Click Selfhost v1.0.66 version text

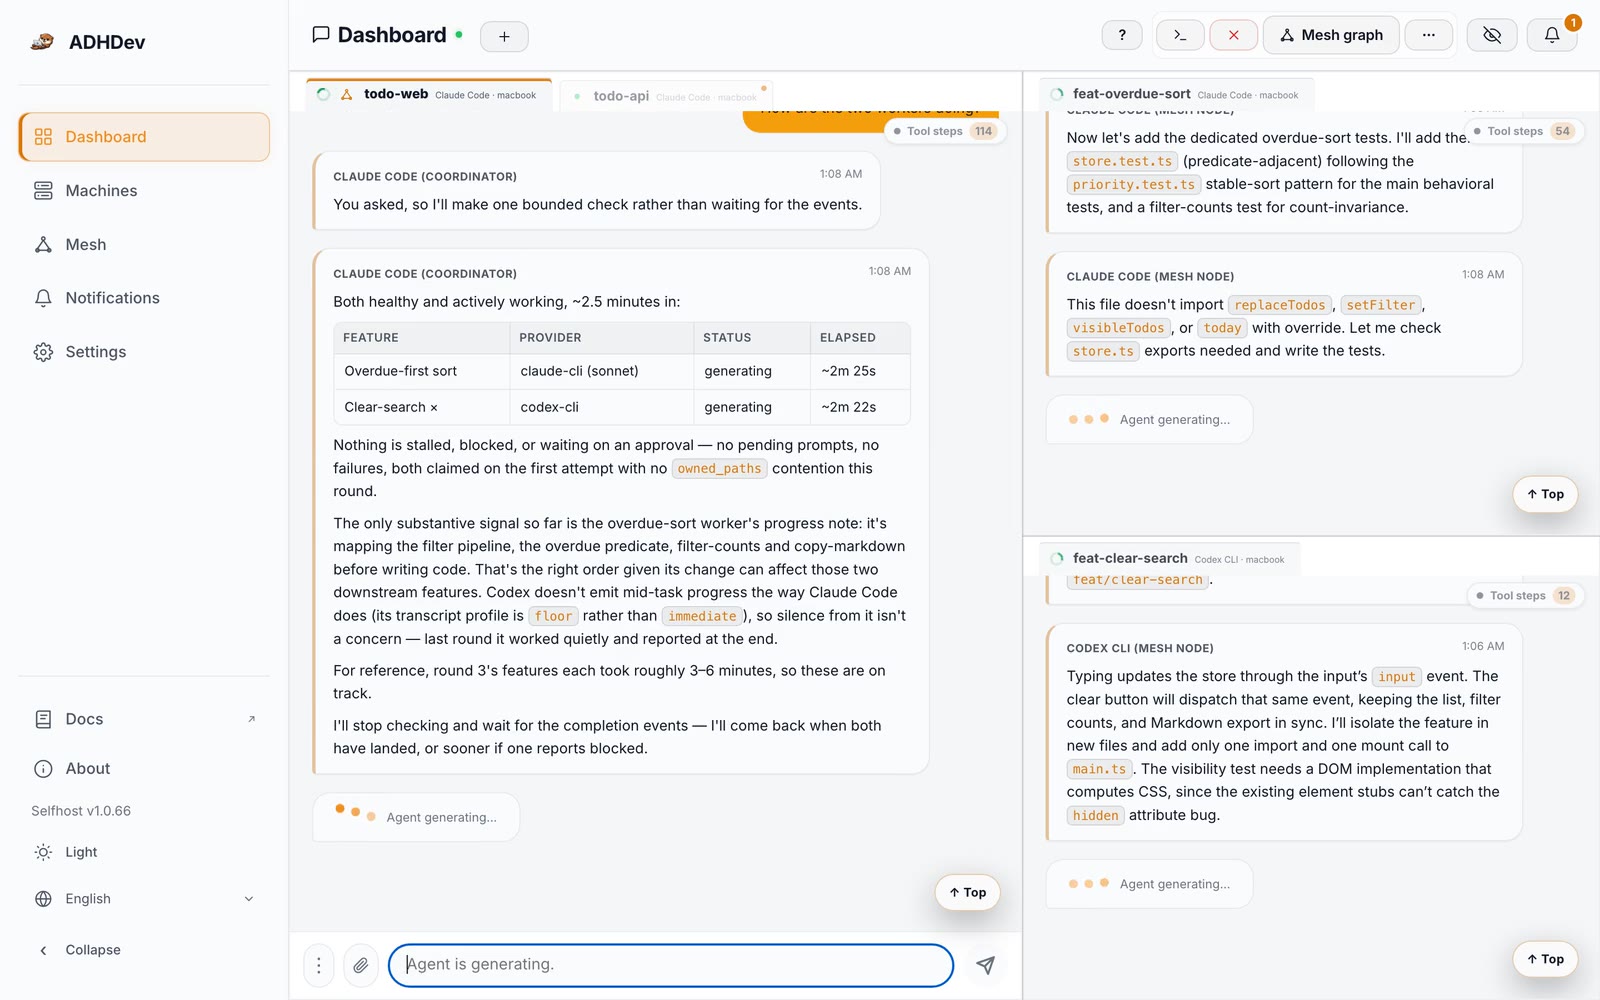[x=81, y=811]
